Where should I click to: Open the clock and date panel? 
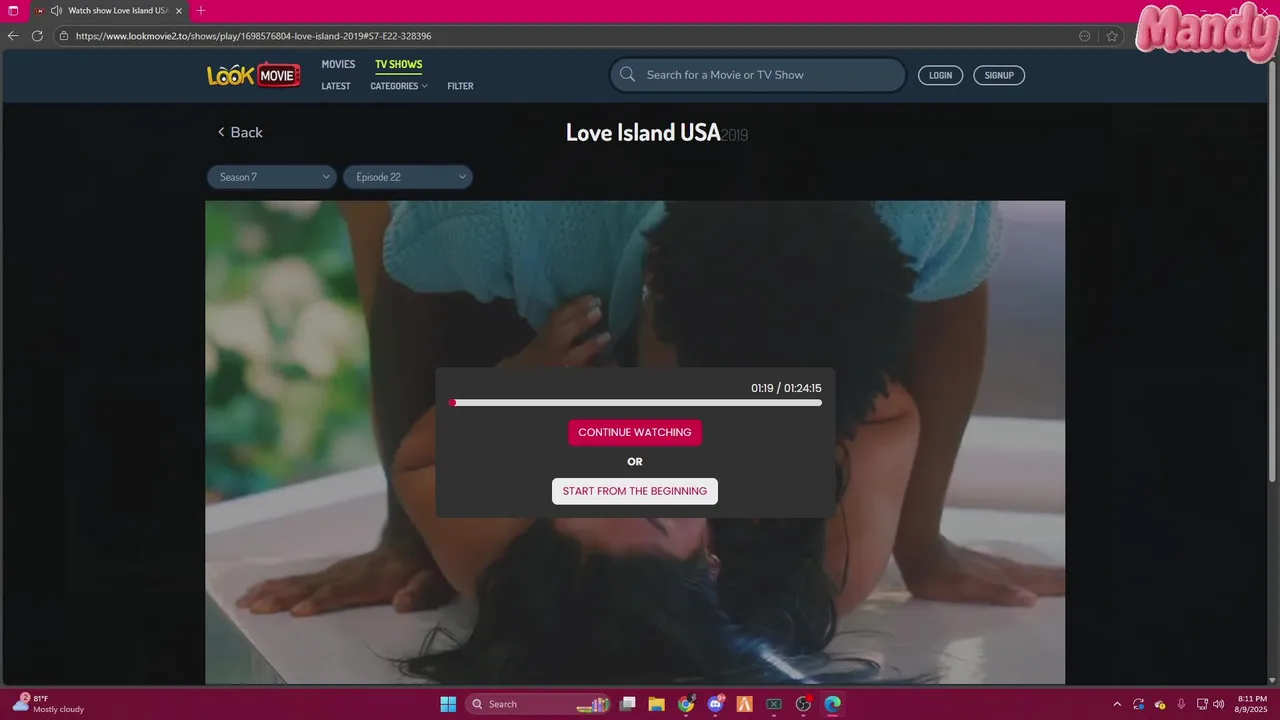tap(1252, 704)
